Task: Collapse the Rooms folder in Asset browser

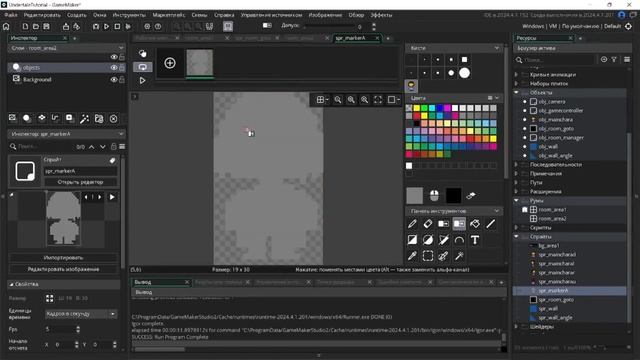Action: pyautogui.click(x=516, y=200)
